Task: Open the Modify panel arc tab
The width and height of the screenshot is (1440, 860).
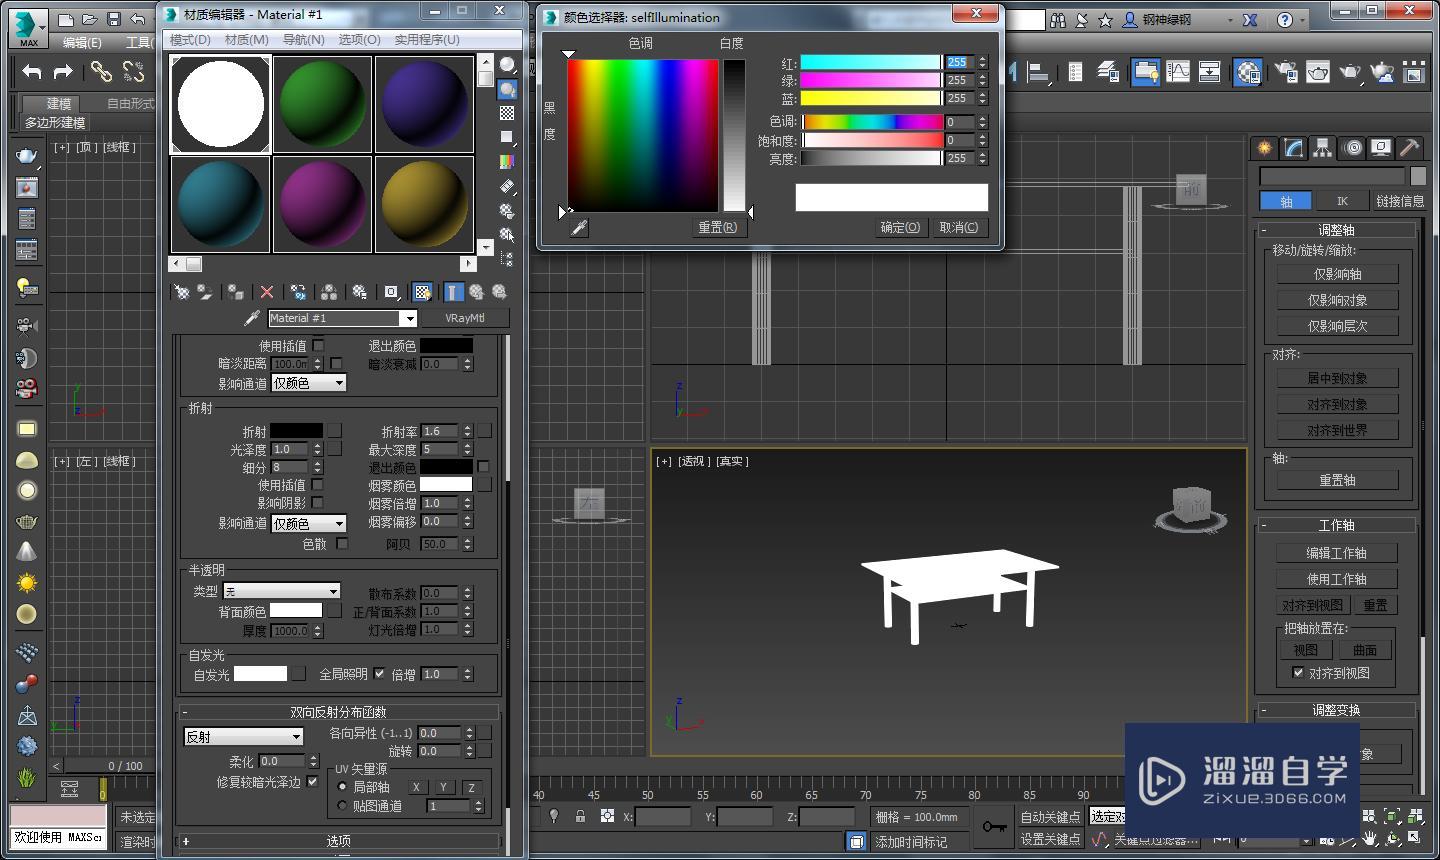Action: pyautogui.click(x=1294, y=148)
